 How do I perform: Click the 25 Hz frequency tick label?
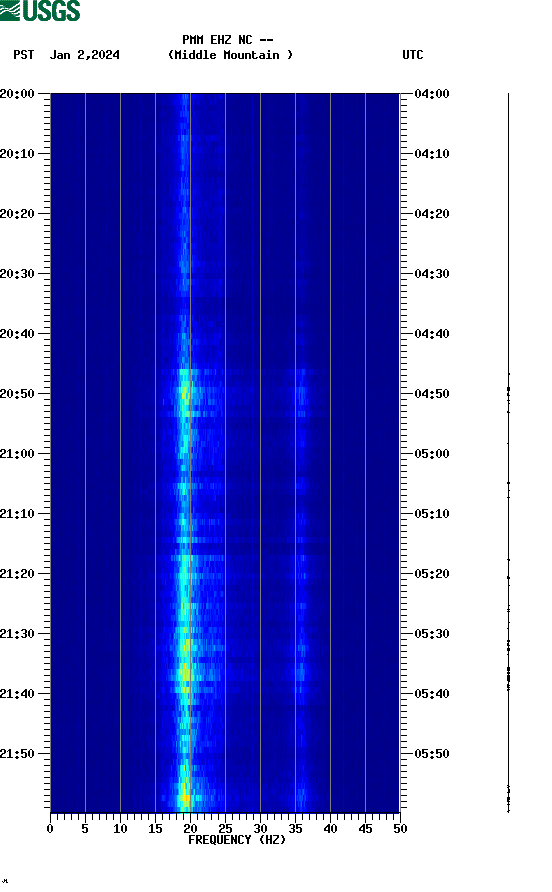click(225, 829)
